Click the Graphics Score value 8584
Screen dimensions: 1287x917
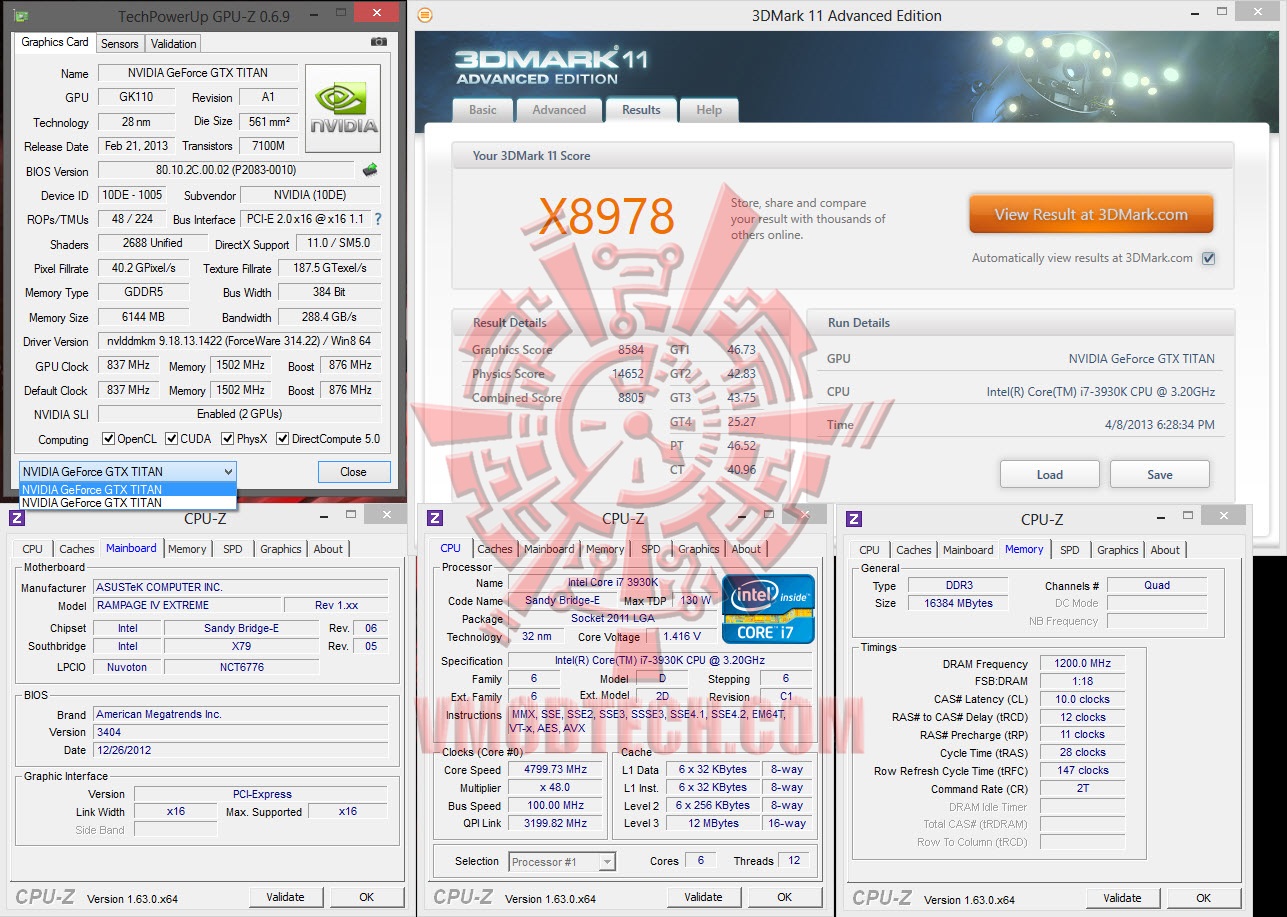pyautogui.click(x=631, y=350)
